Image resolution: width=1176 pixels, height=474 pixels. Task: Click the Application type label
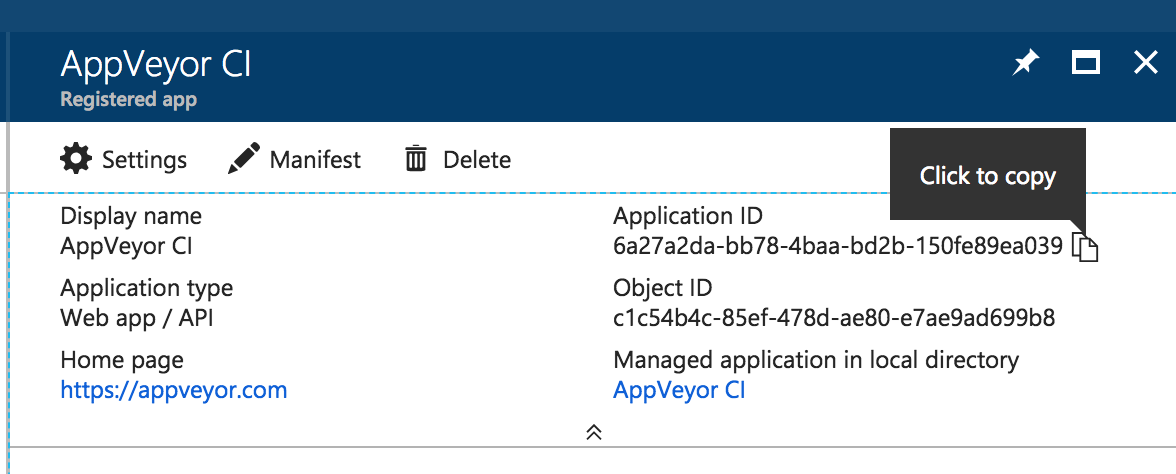[147, 288]
